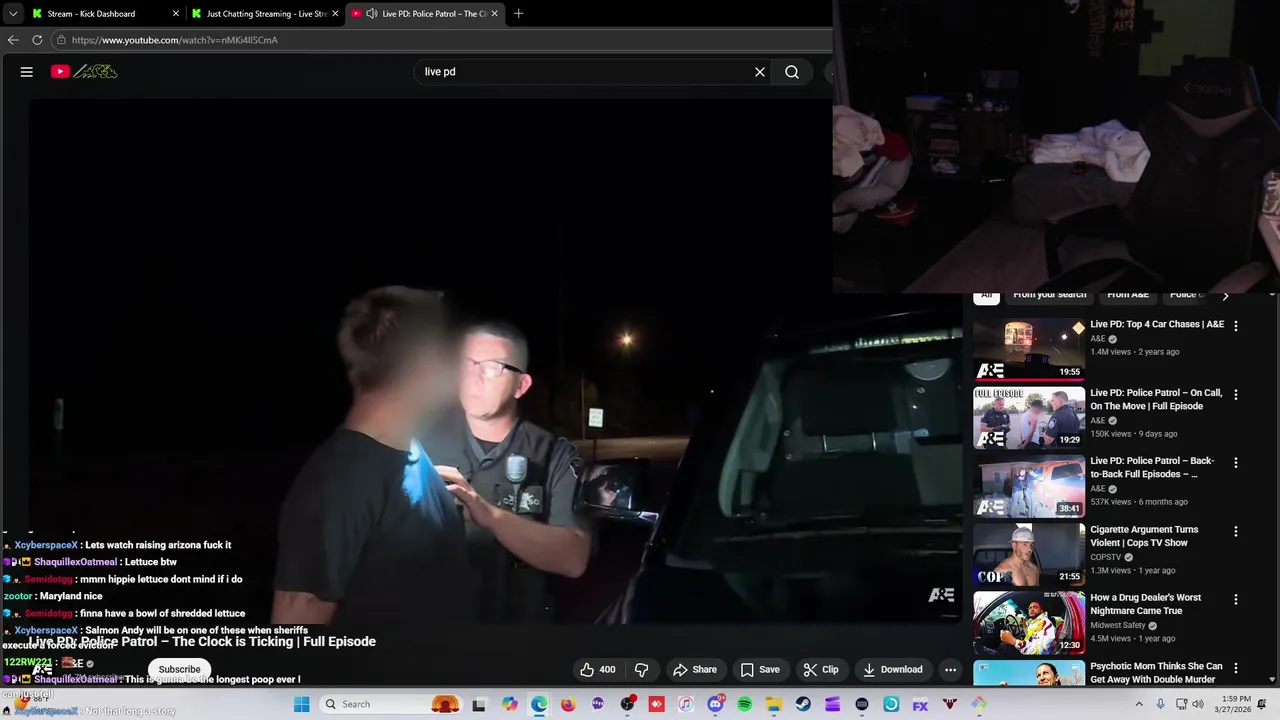This screenshot has height=720, width=1280.
Task: Open the Windows taskbar Search box
Action: (390, 704)
